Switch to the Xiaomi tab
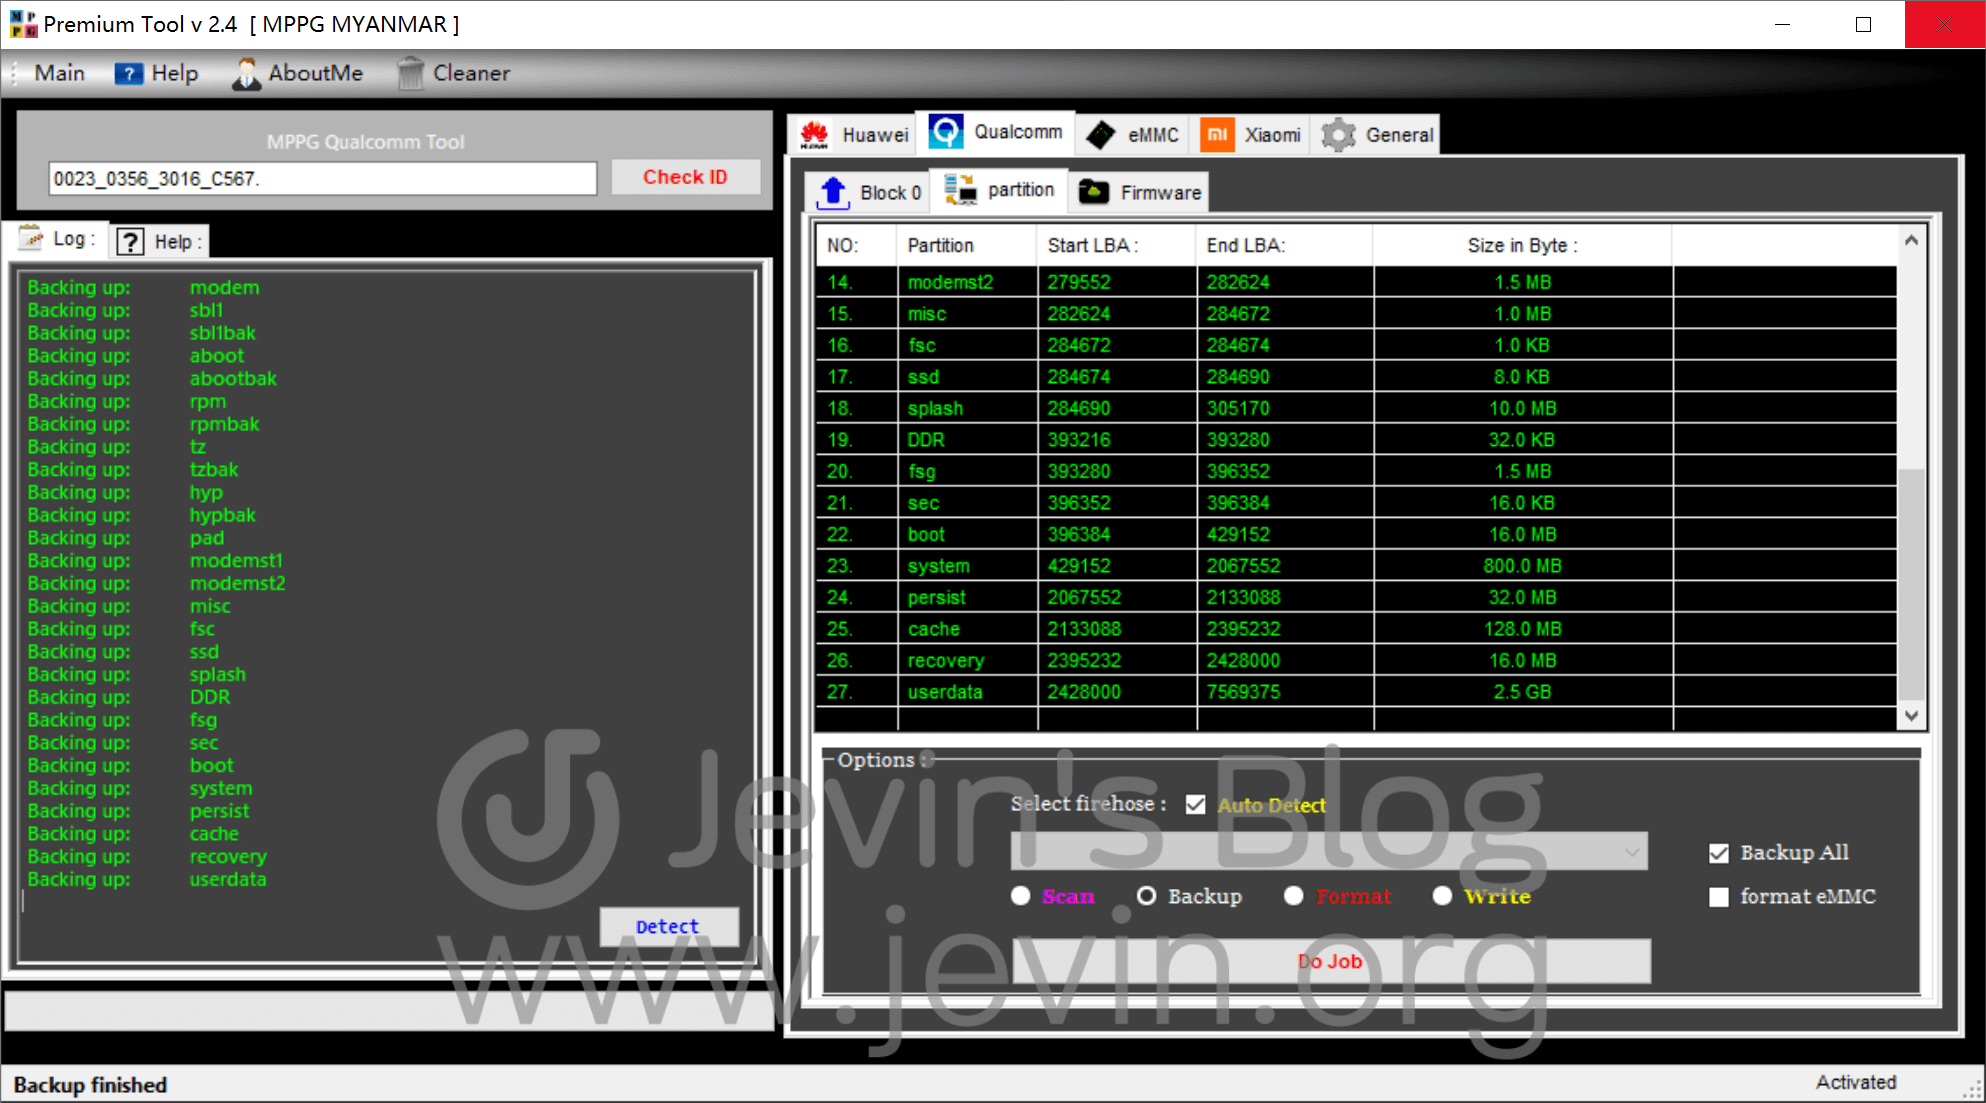 coord(1250,135)
